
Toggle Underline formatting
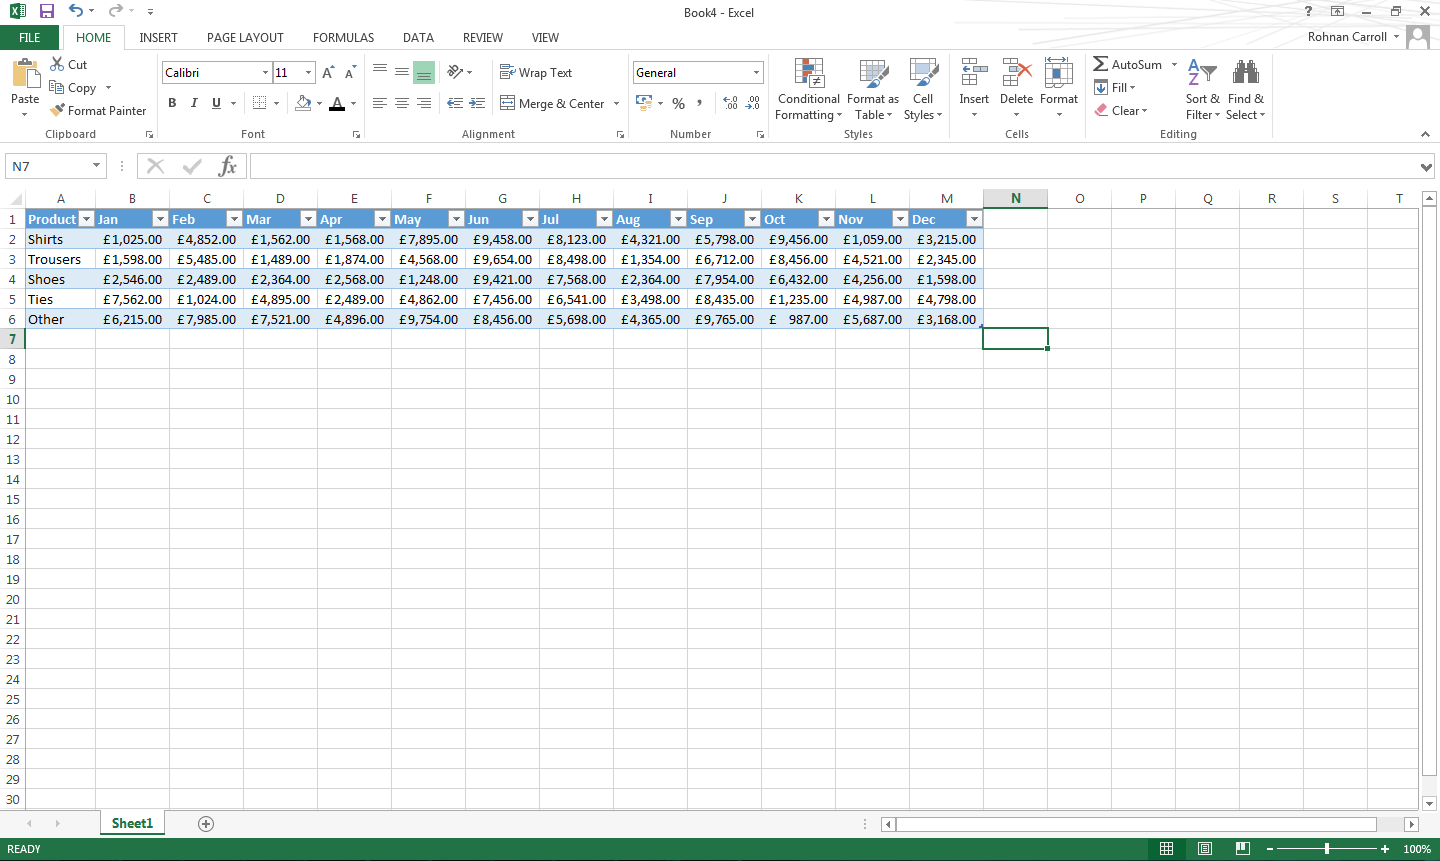pos(216,103)
